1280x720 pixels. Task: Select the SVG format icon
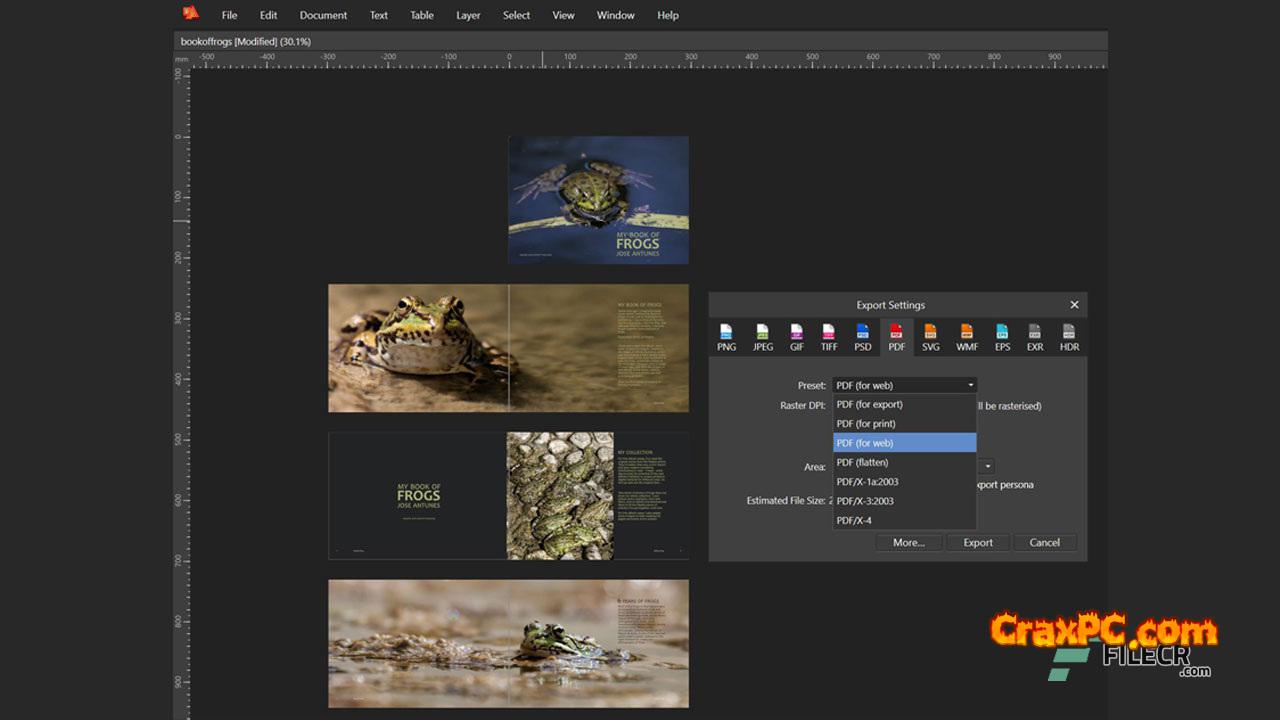point(930,337)
